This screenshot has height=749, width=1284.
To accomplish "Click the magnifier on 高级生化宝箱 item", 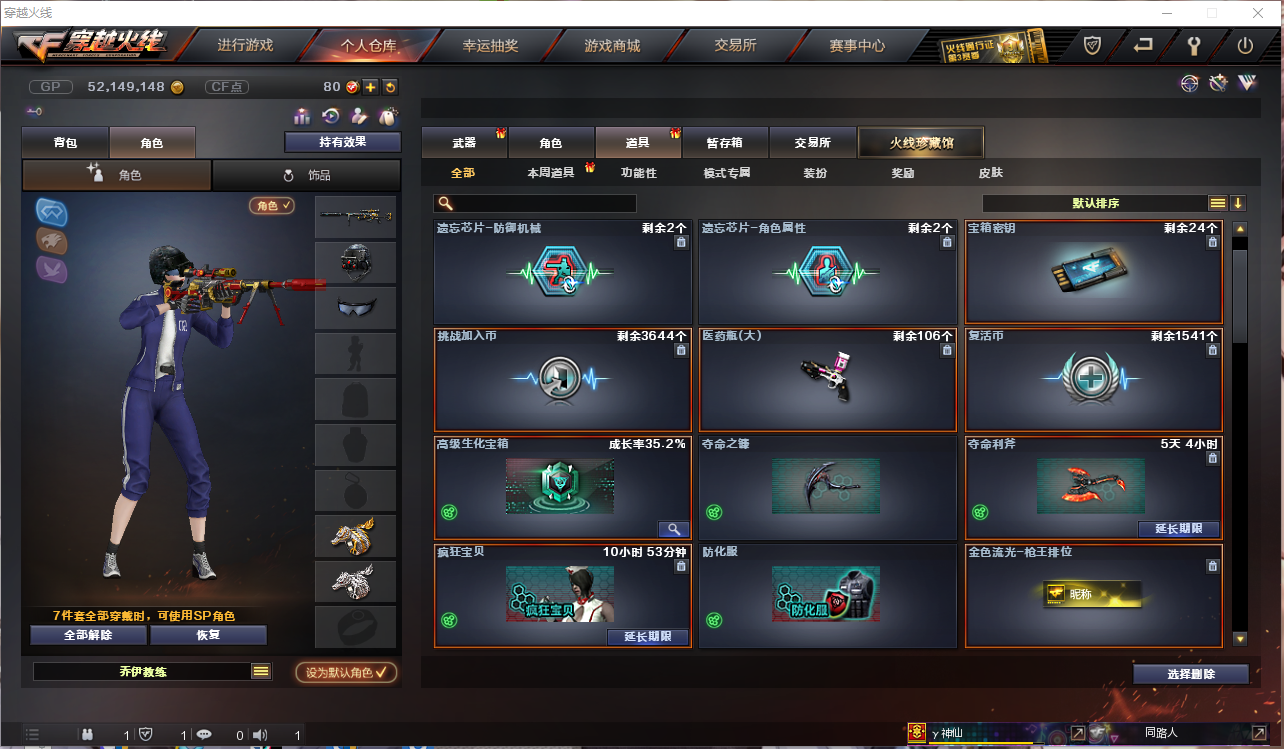I will point(673,529).
